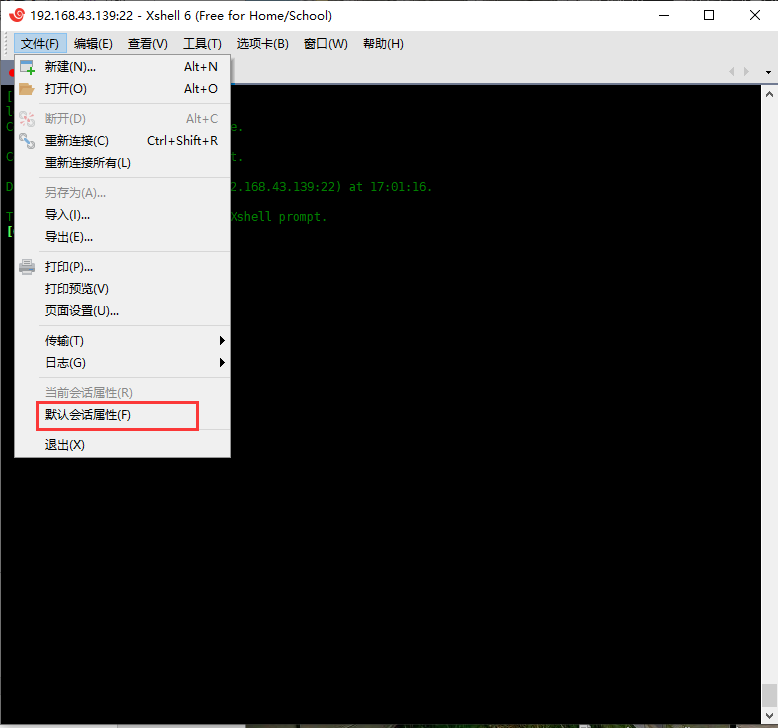Select 打印预览(V) menu entry

point(123,289)
